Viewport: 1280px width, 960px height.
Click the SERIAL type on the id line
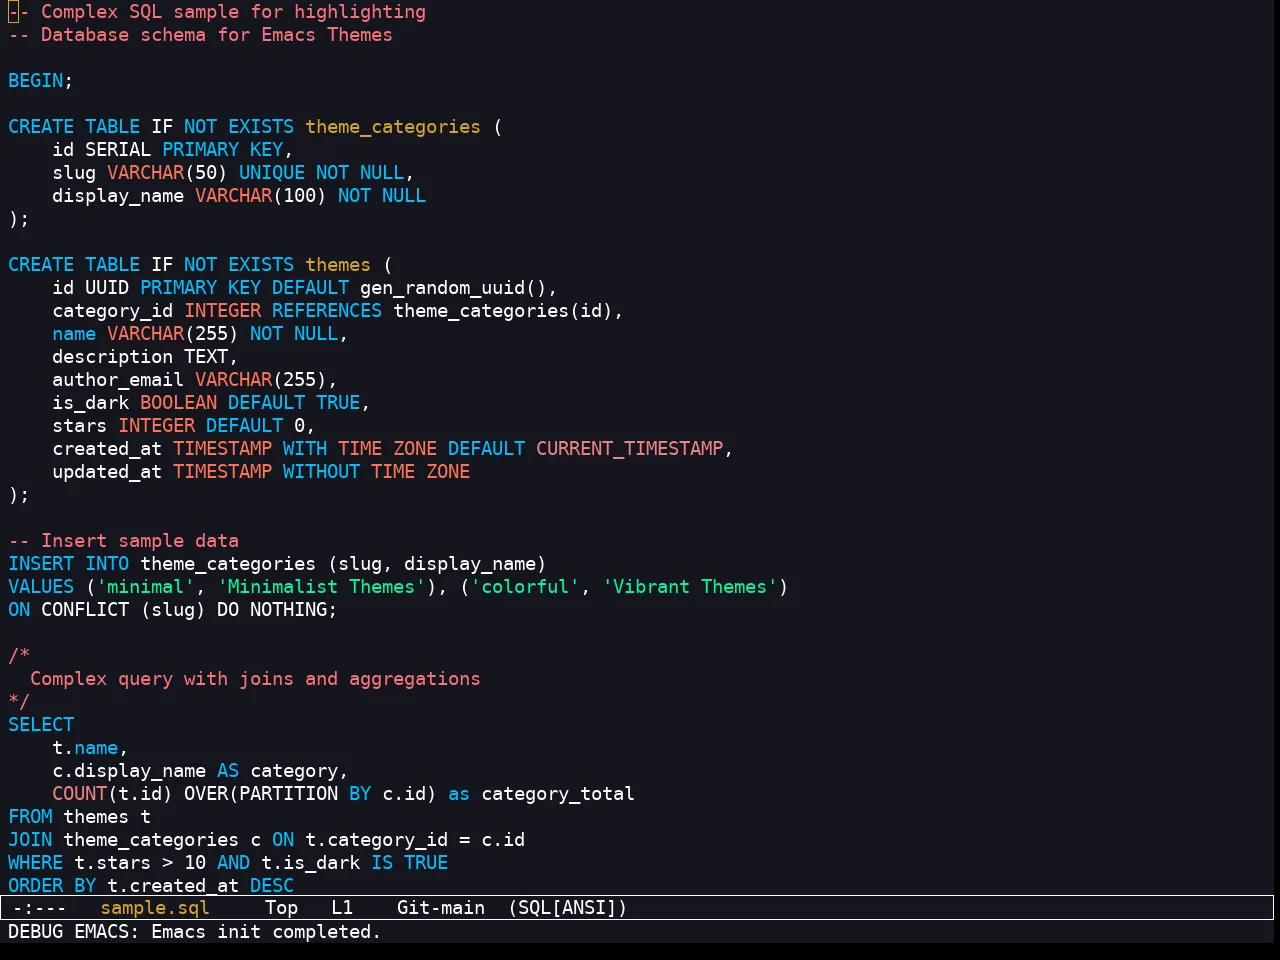[118, 150]
